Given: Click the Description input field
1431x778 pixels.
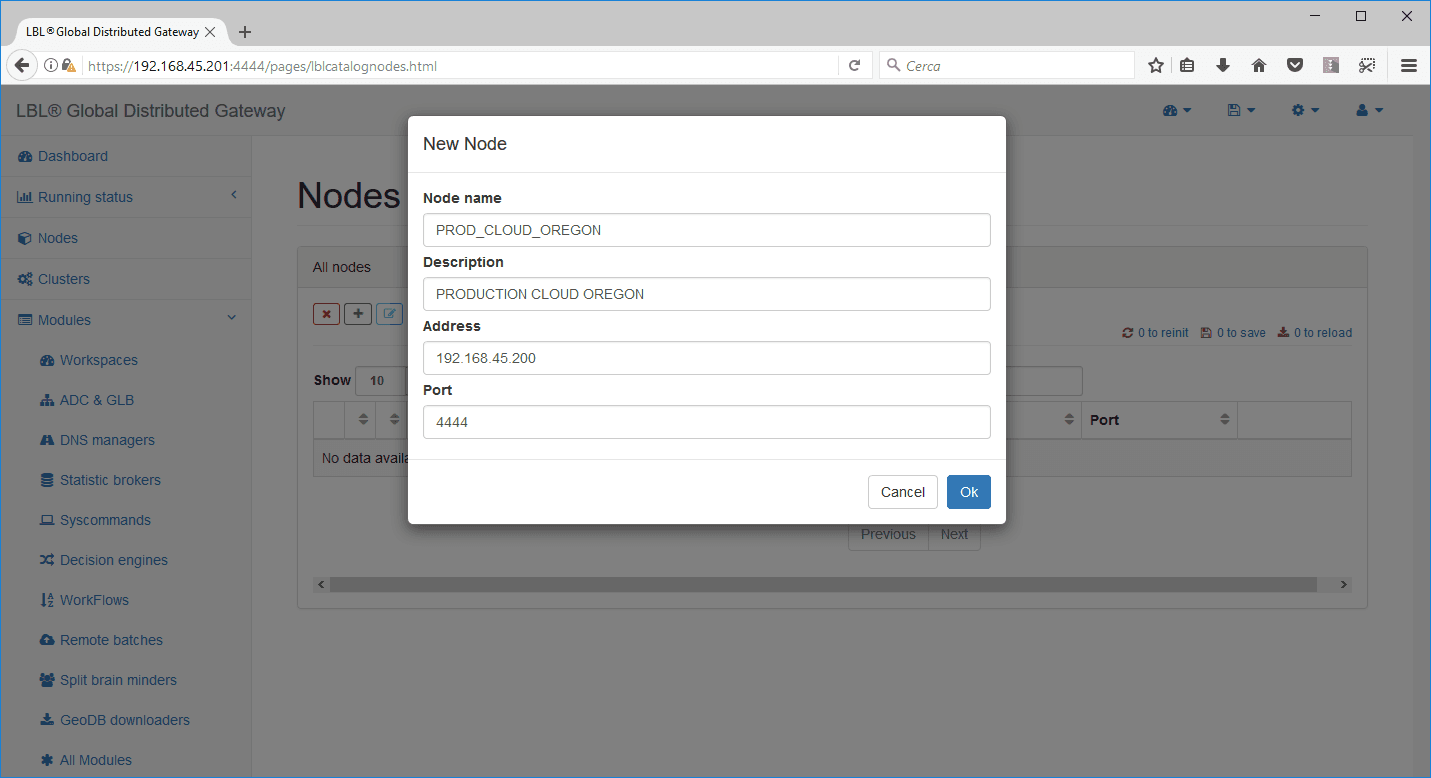Looking at the screenshot, I should point(707,294).
